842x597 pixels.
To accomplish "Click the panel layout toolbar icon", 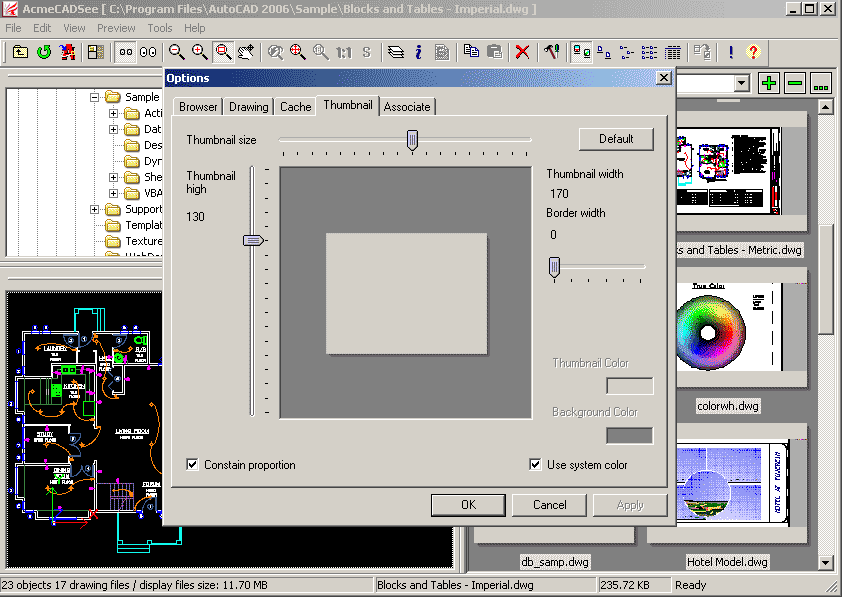I will pos(96,52).
